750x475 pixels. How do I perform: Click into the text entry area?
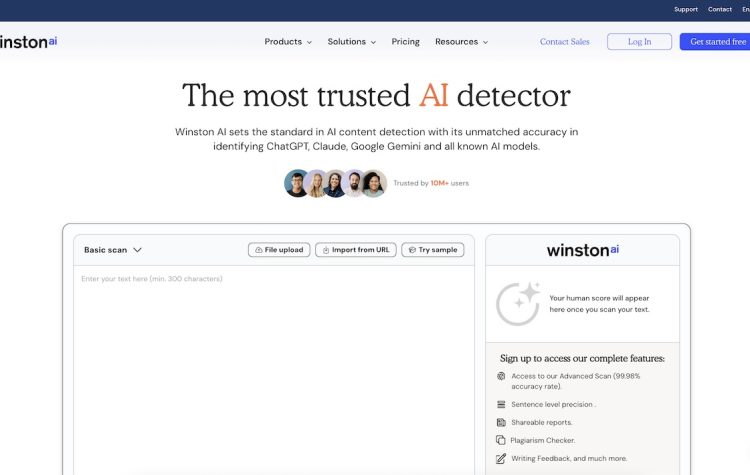(274, 368)
